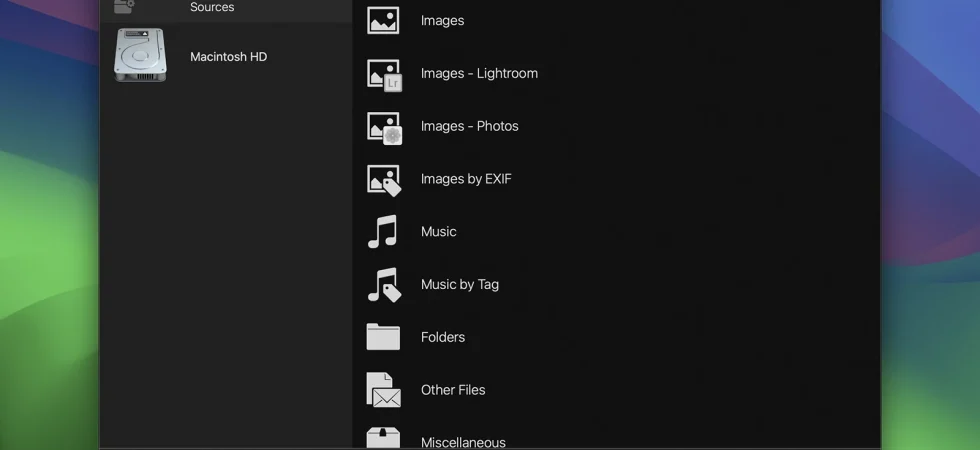The height and width of the screenshot is (450, 980).
Task: Choose the Images text label
Action: pos(442,21)
